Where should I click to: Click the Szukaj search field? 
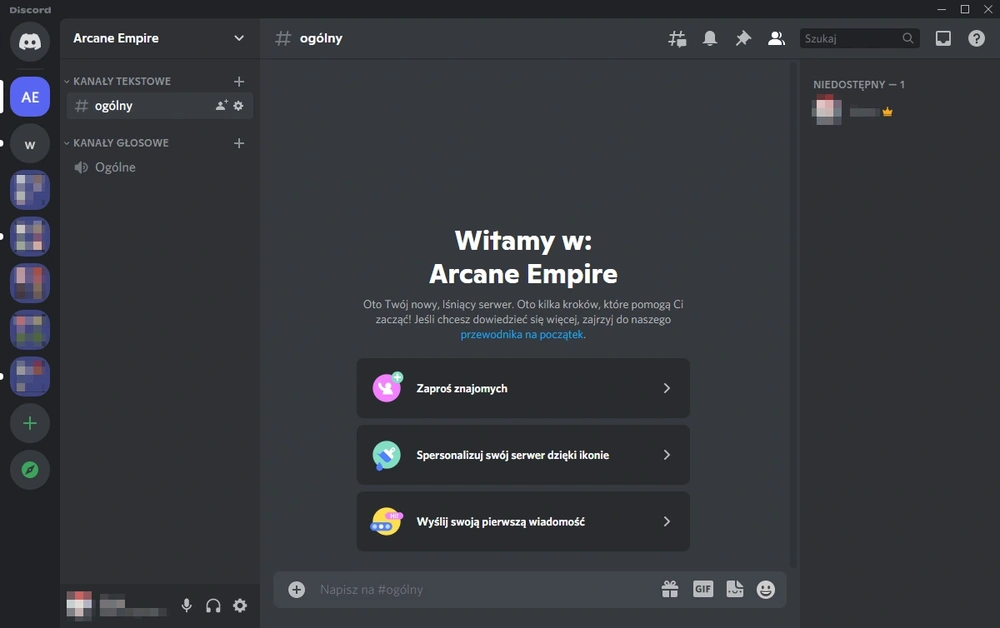(860, 38)
